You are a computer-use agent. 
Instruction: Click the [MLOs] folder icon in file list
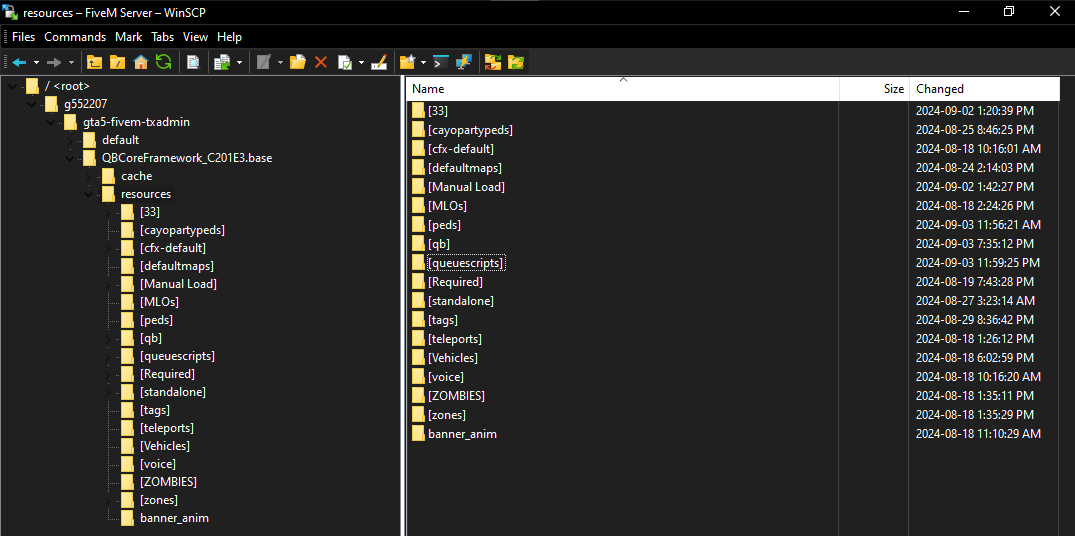click(x=418, y=206)
